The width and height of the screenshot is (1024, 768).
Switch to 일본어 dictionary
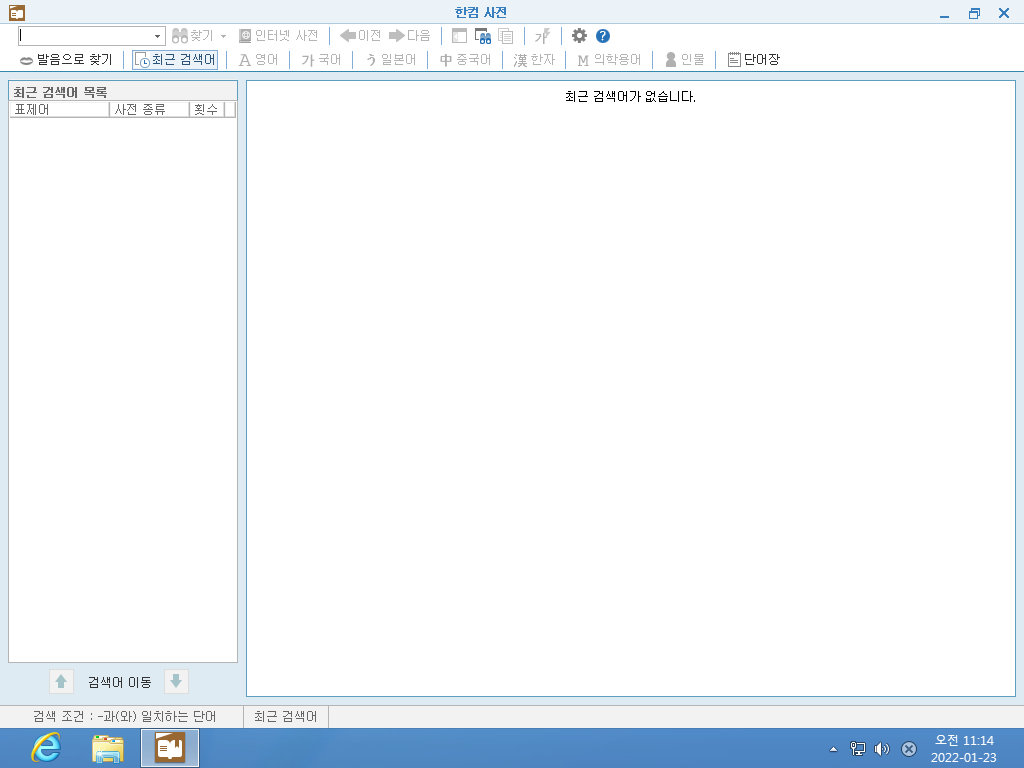click(x=391, y=59)
